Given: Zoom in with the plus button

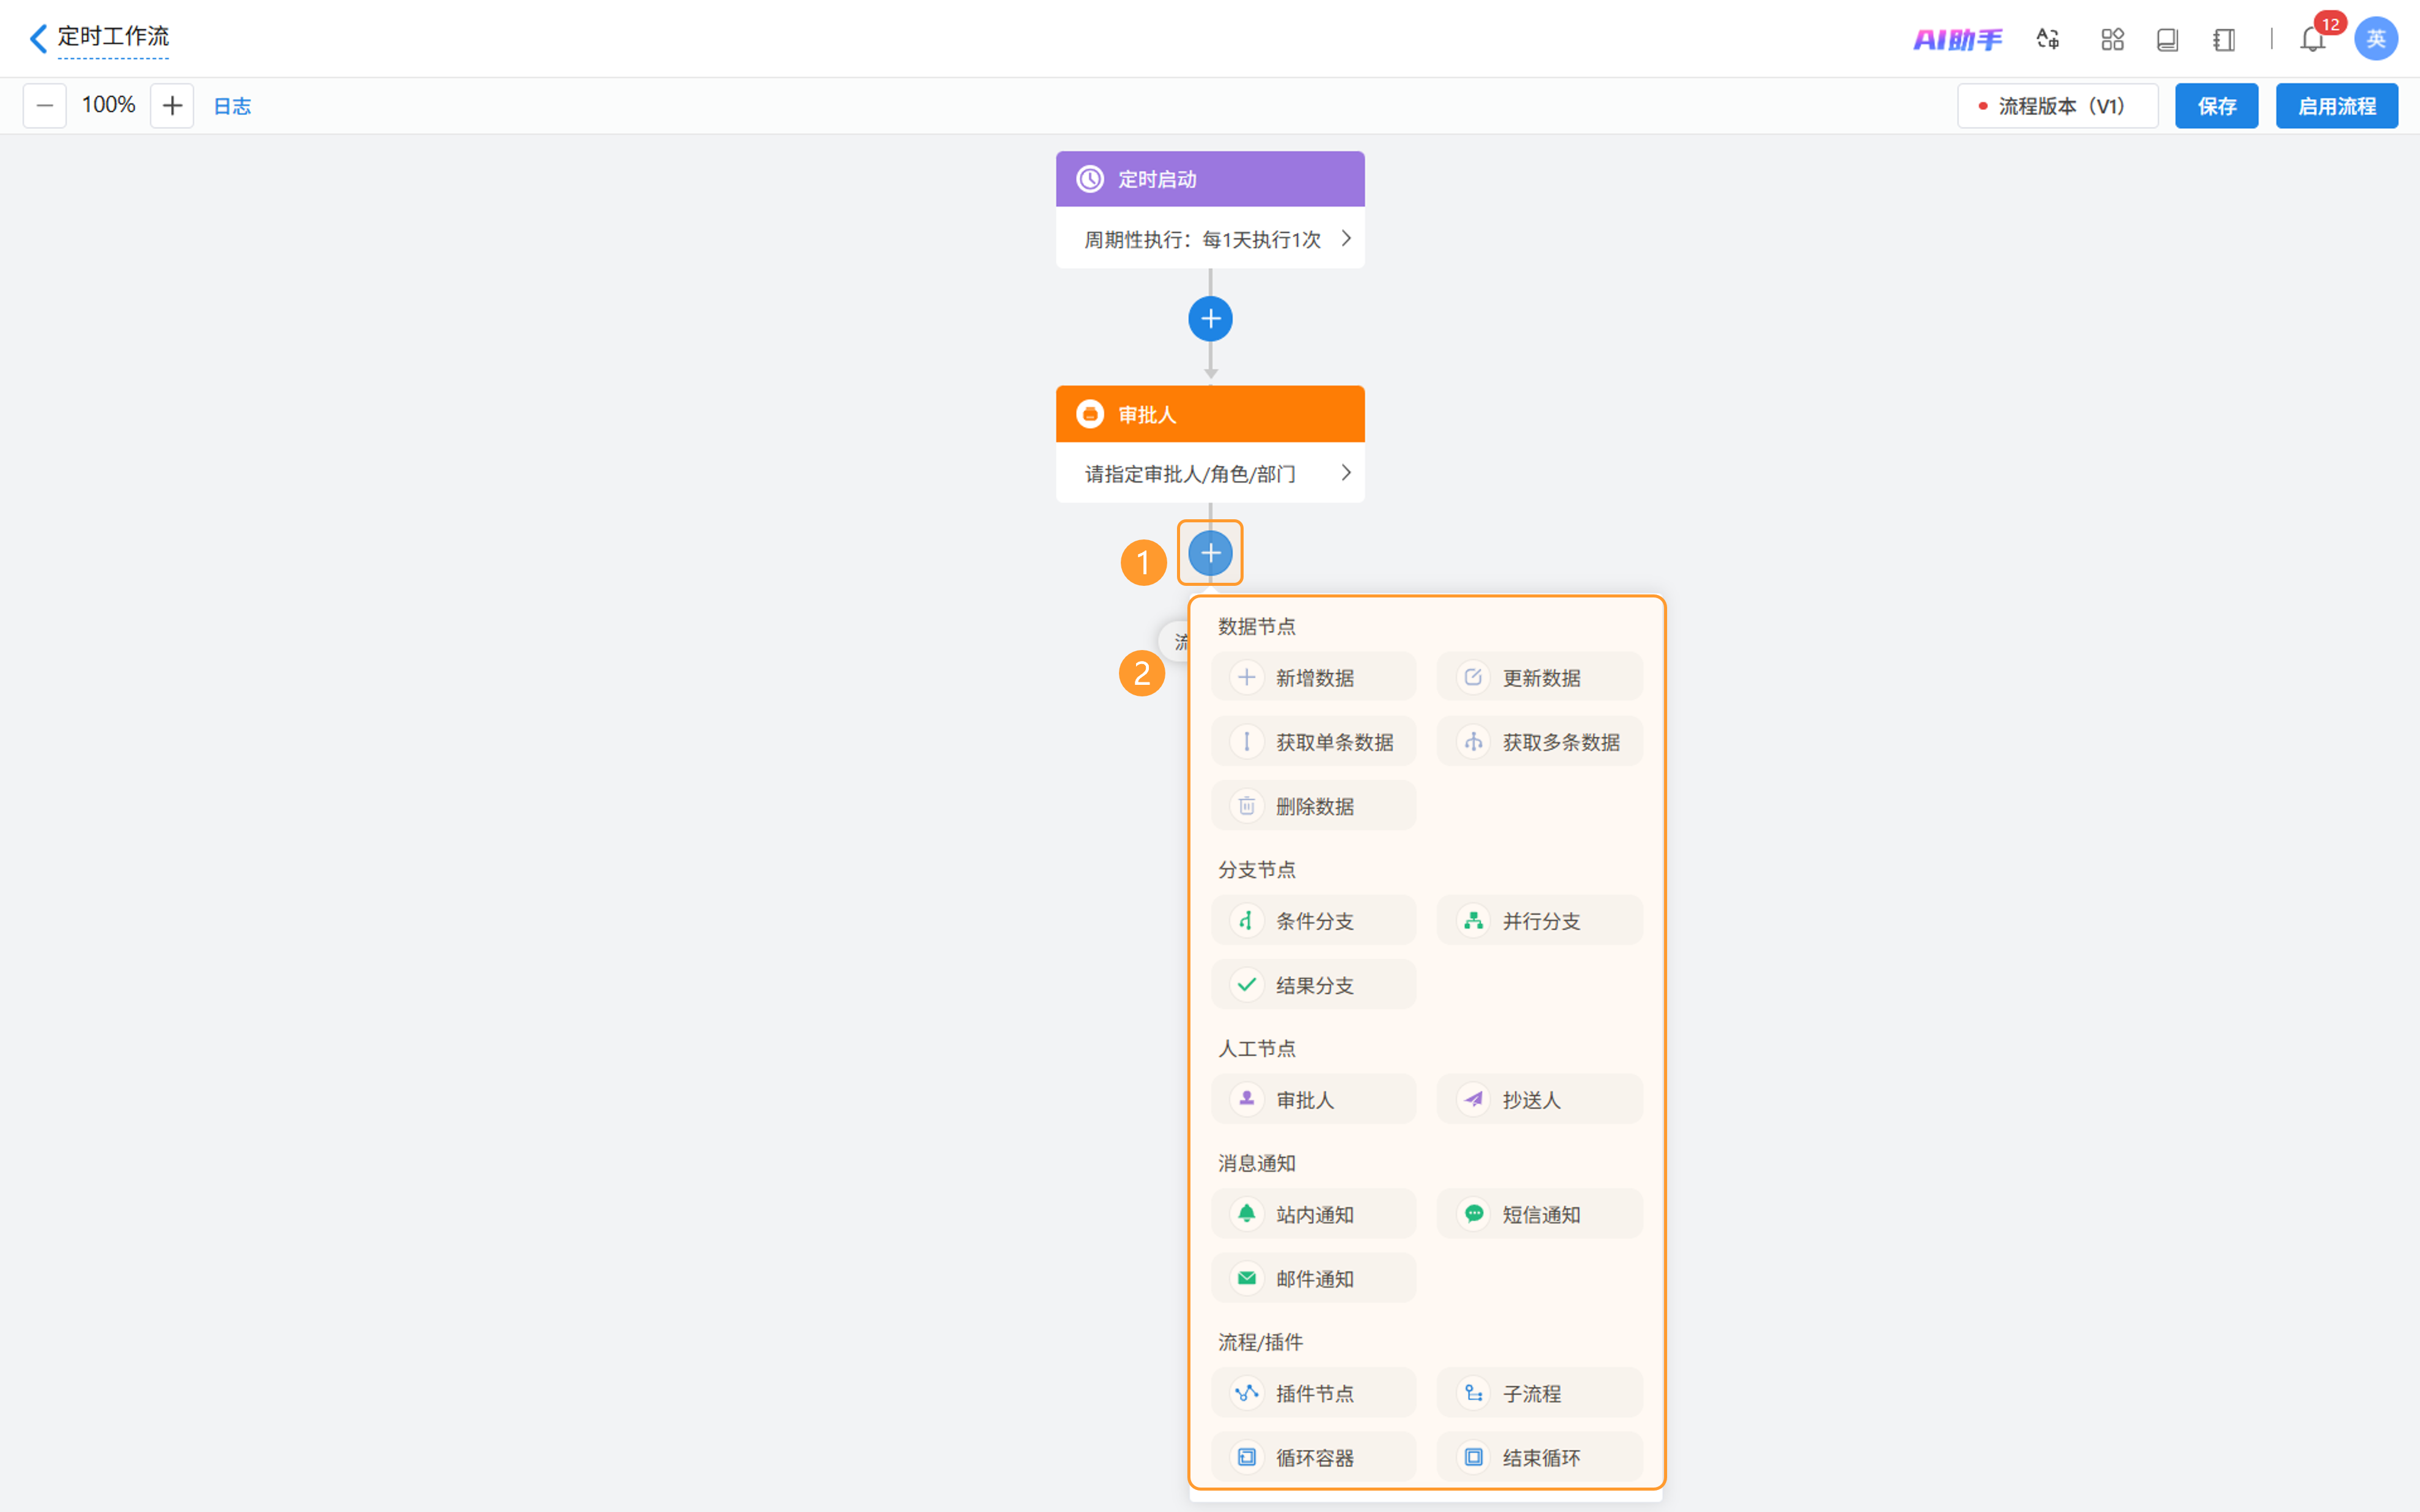Looking at the screenshot, I should tap(172, 105).
